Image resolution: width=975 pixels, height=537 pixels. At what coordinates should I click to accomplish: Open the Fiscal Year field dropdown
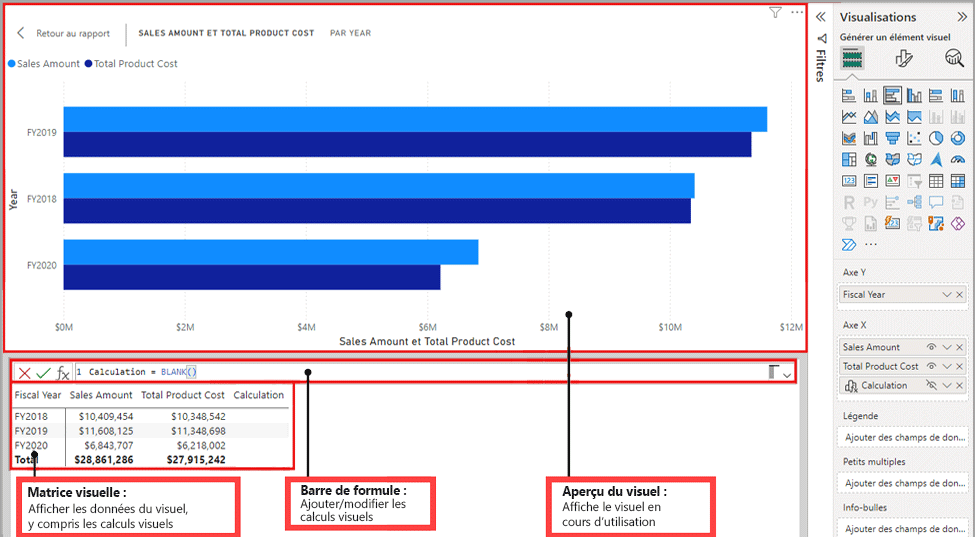946,295
